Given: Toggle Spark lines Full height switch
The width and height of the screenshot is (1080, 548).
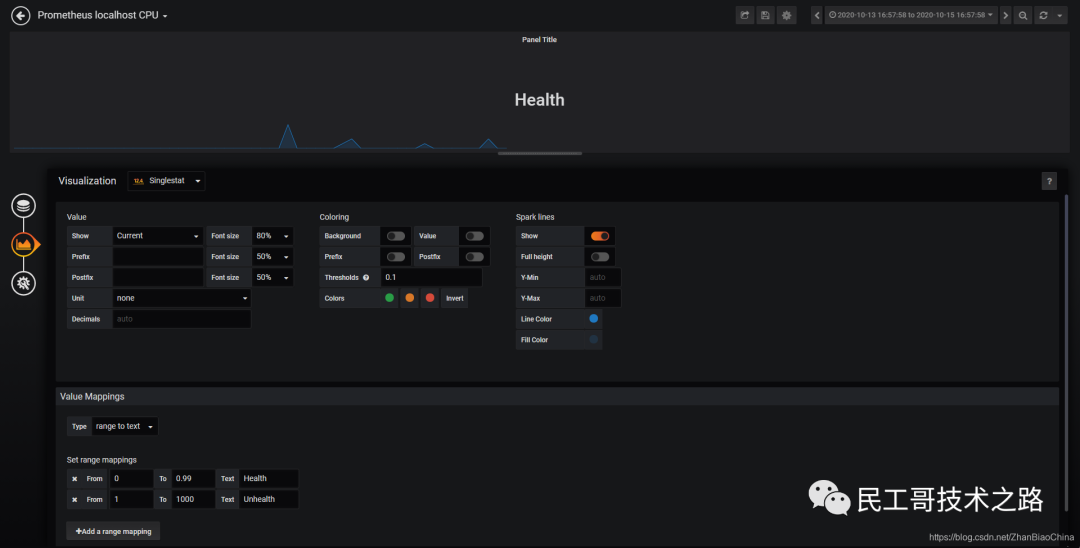Looking at the screenshot, I should coord(600,257).
